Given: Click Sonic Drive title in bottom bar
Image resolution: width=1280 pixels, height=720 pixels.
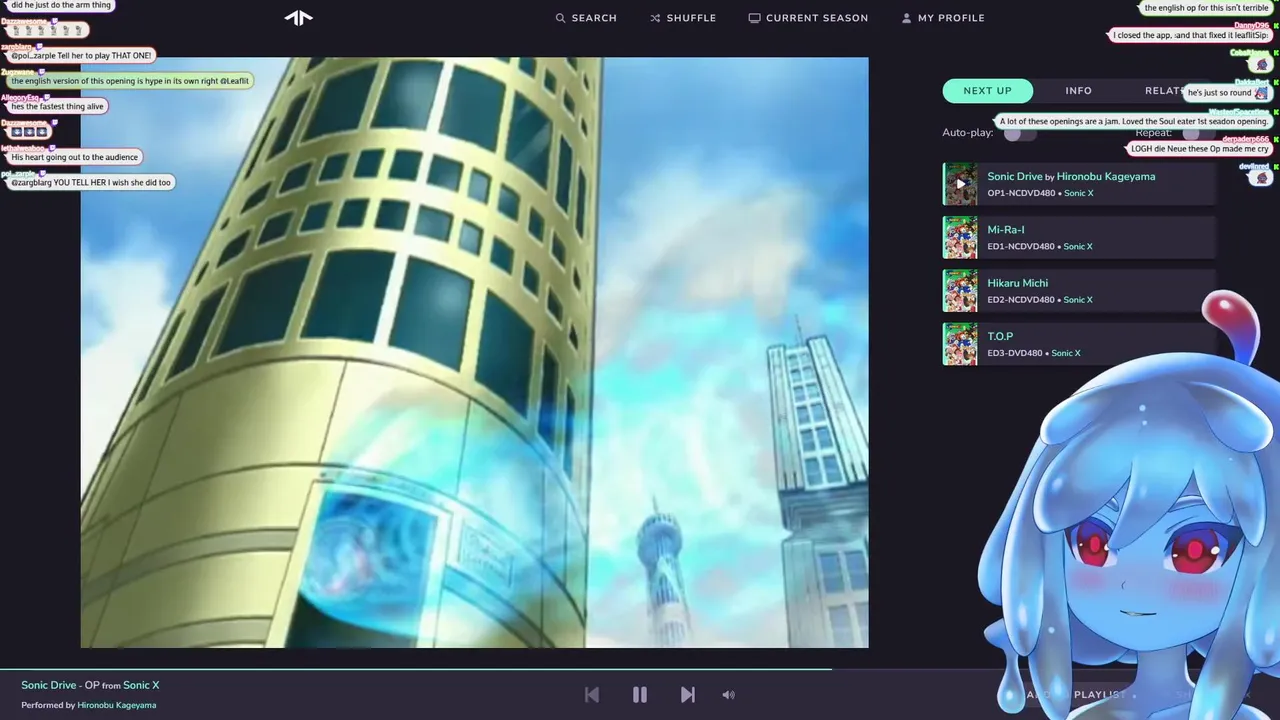Looking at the screenshot, I should (x=49, y=685).
